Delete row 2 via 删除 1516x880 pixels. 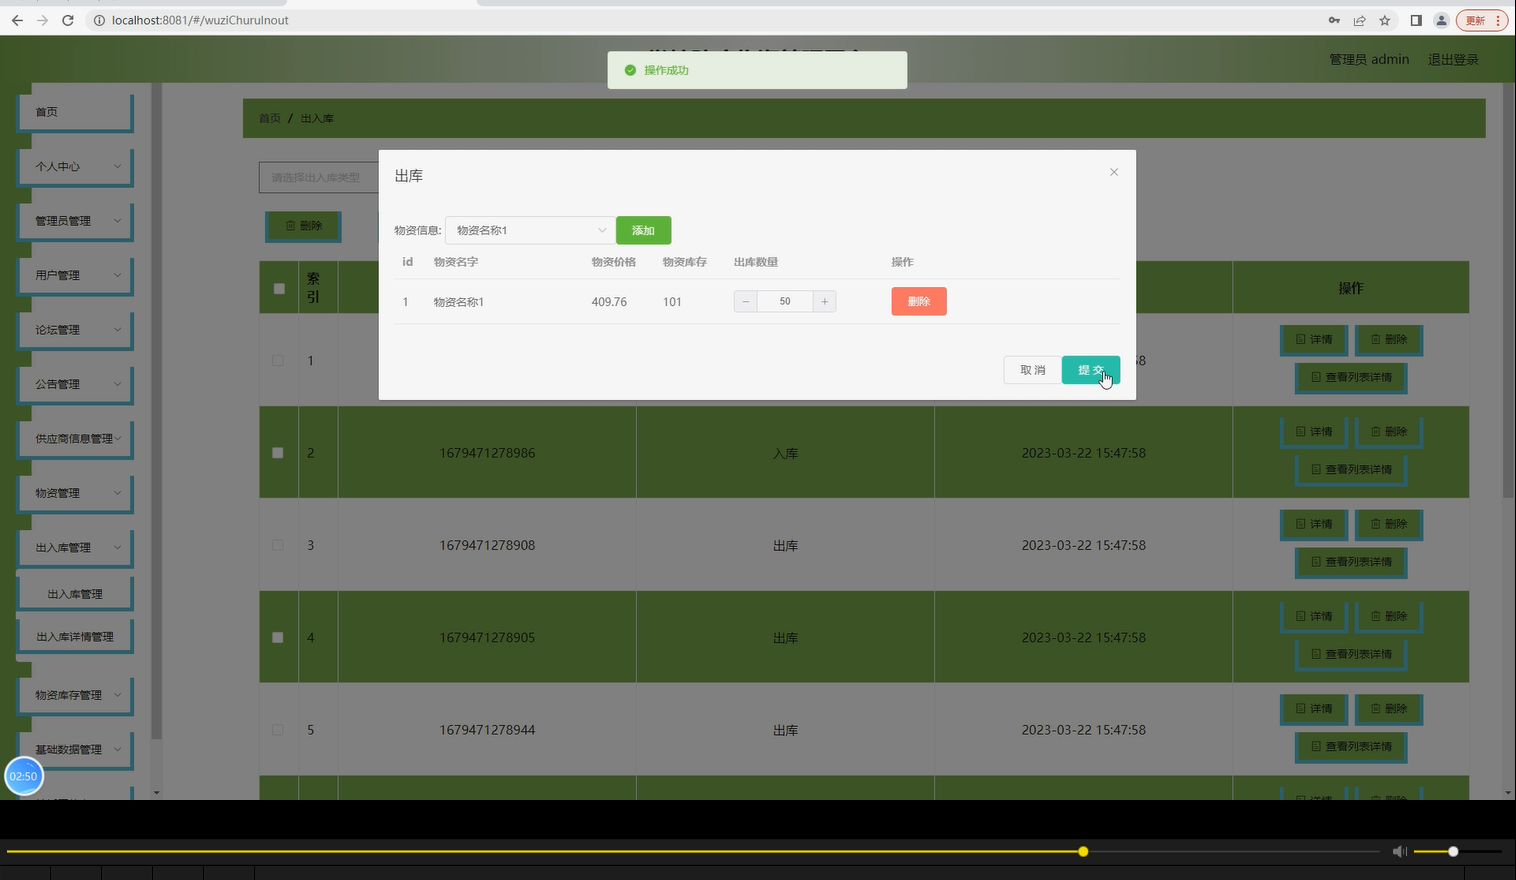click(x=1389, y=432)
